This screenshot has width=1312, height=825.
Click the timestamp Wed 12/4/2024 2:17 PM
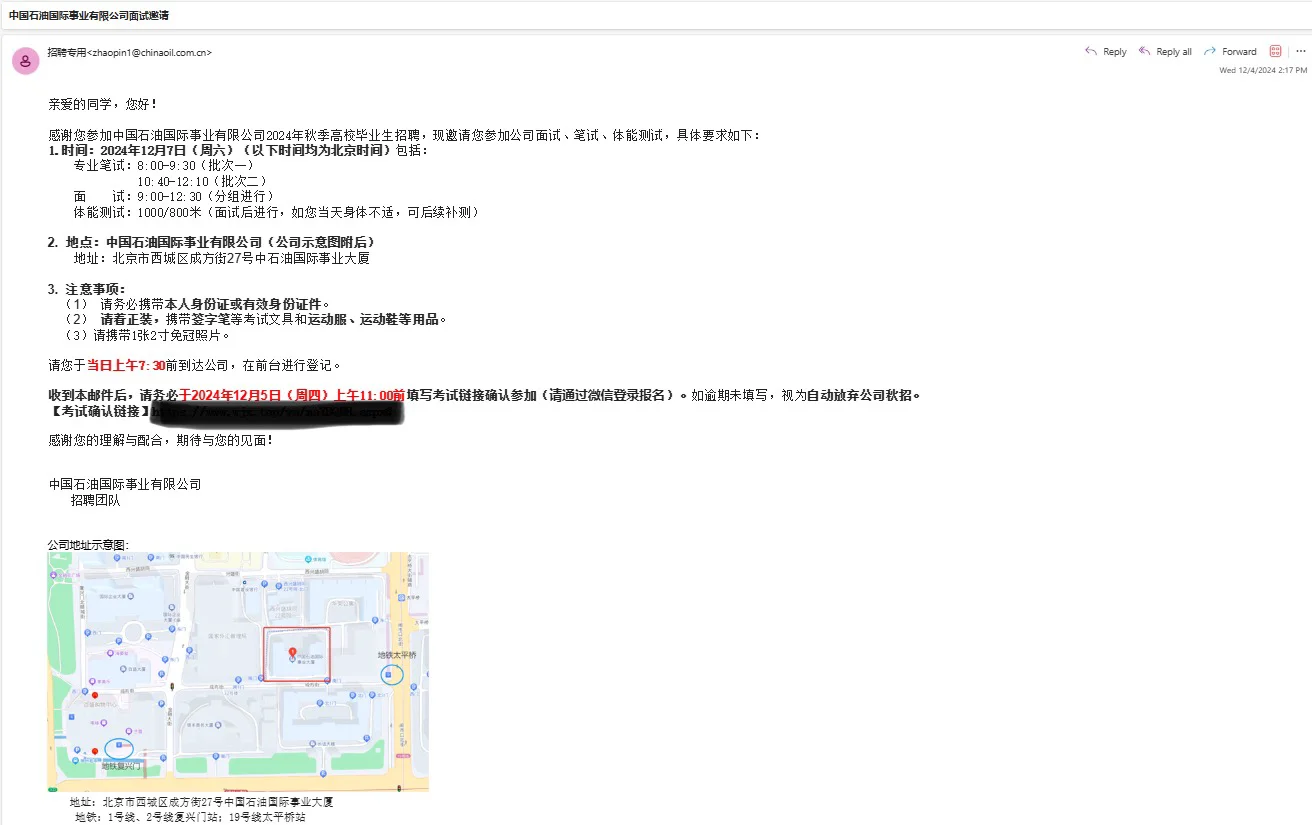coord(1263,70)
